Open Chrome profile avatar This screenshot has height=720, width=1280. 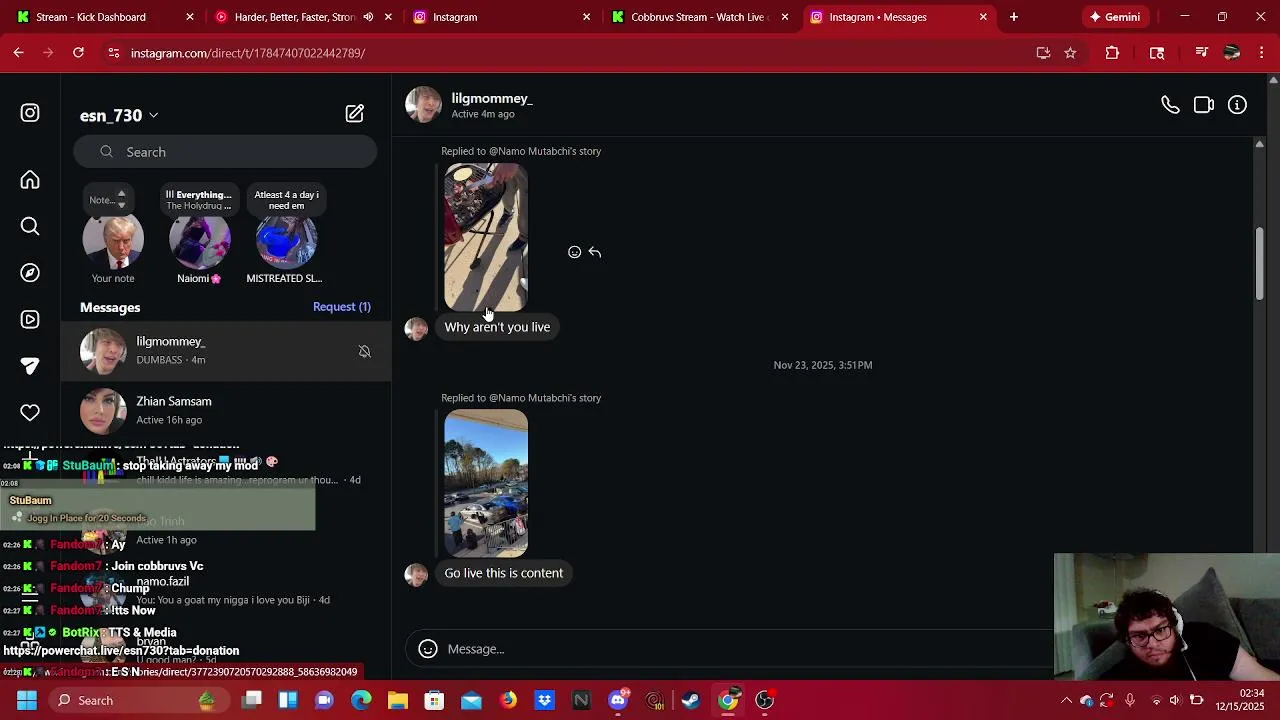(x=1232, y=53)
